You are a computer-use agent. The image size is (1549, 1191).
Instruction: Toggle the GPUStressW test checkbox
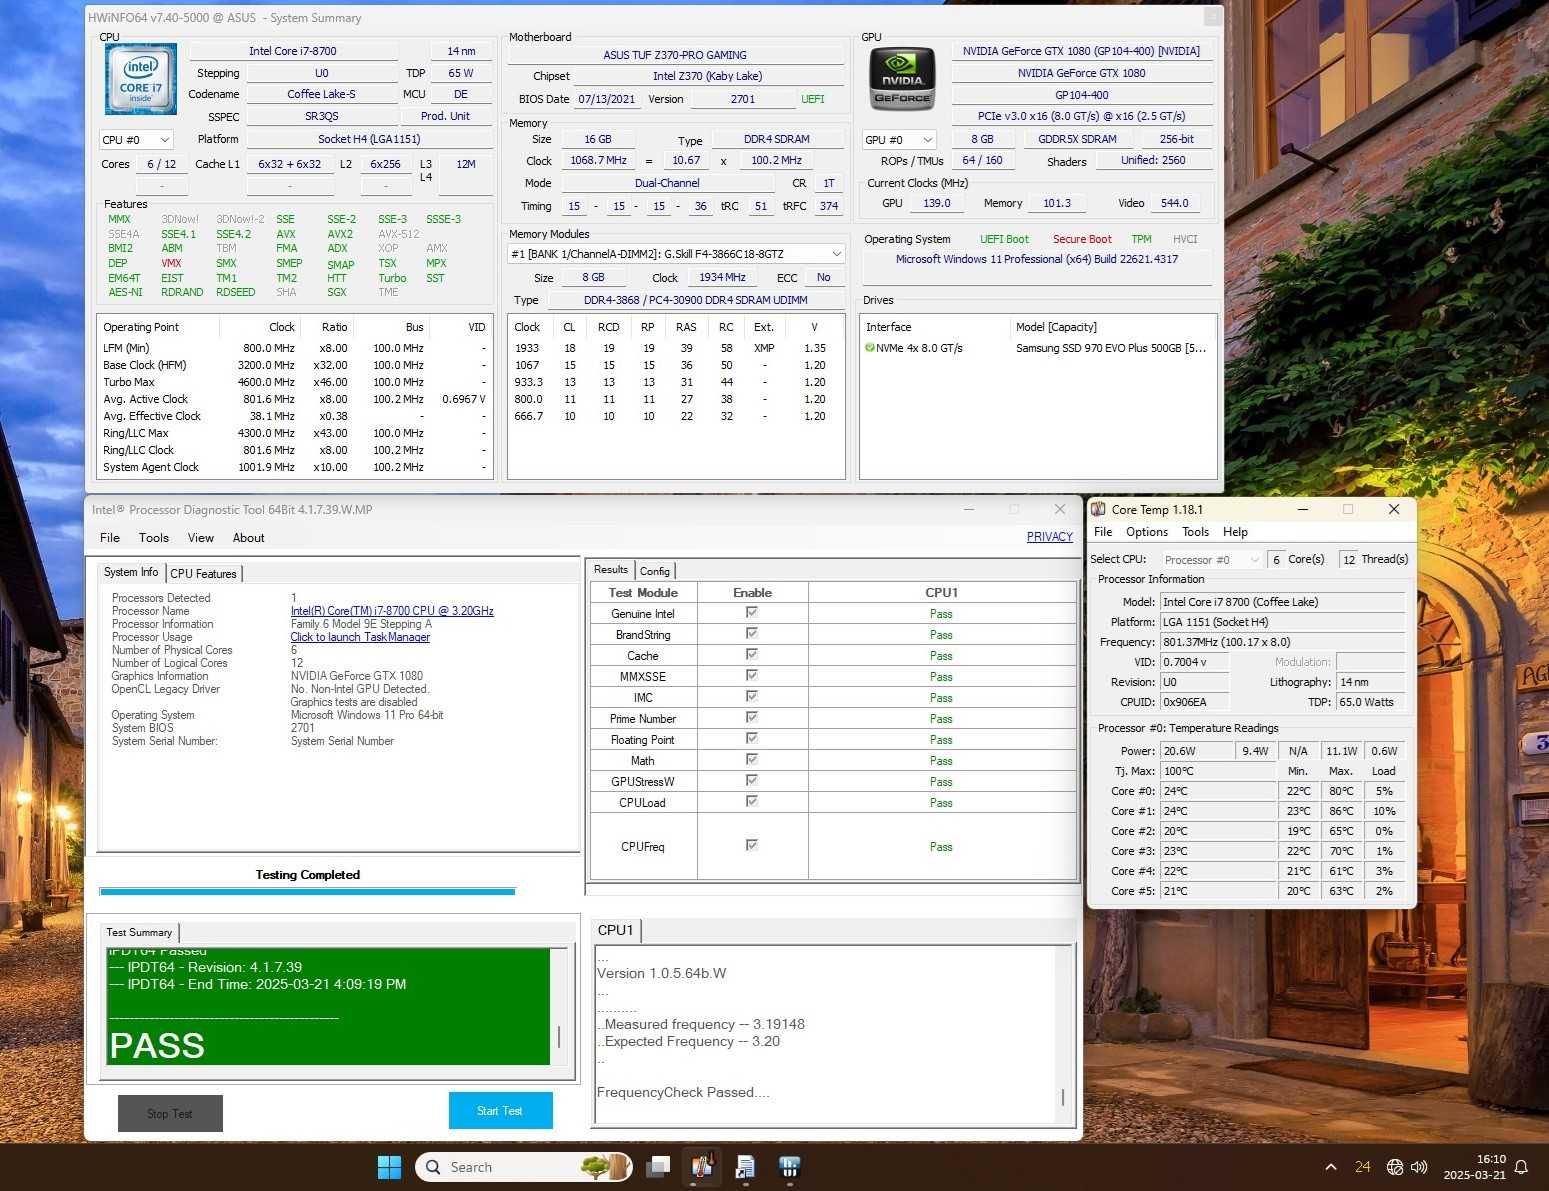click(751, 780)
